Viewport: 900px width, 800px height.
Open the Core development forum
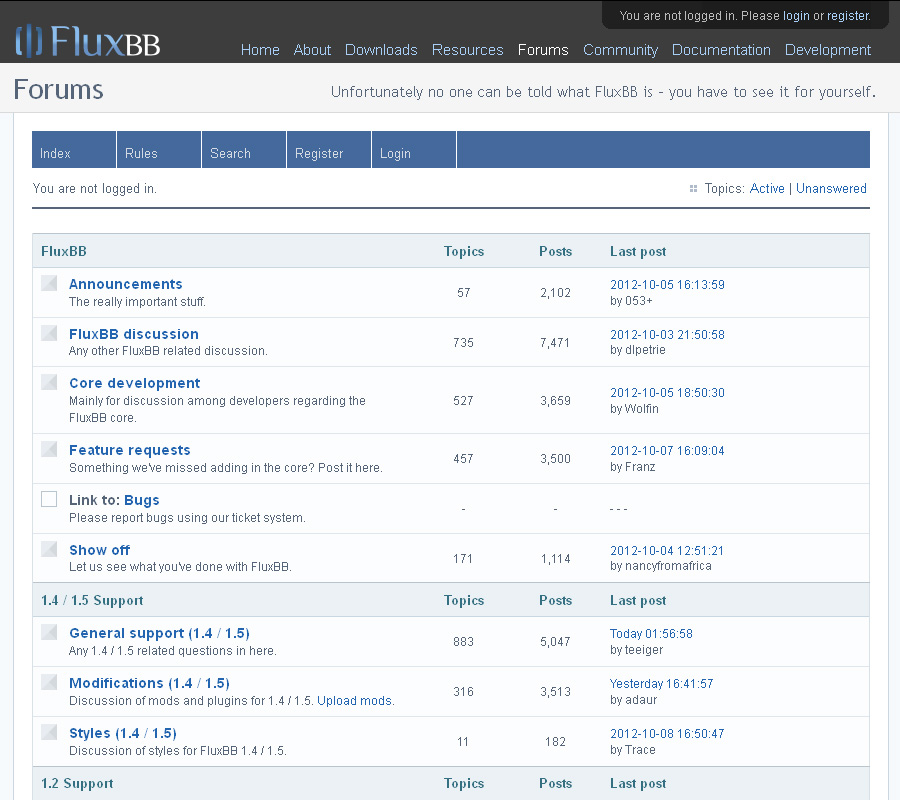(135, 383)
